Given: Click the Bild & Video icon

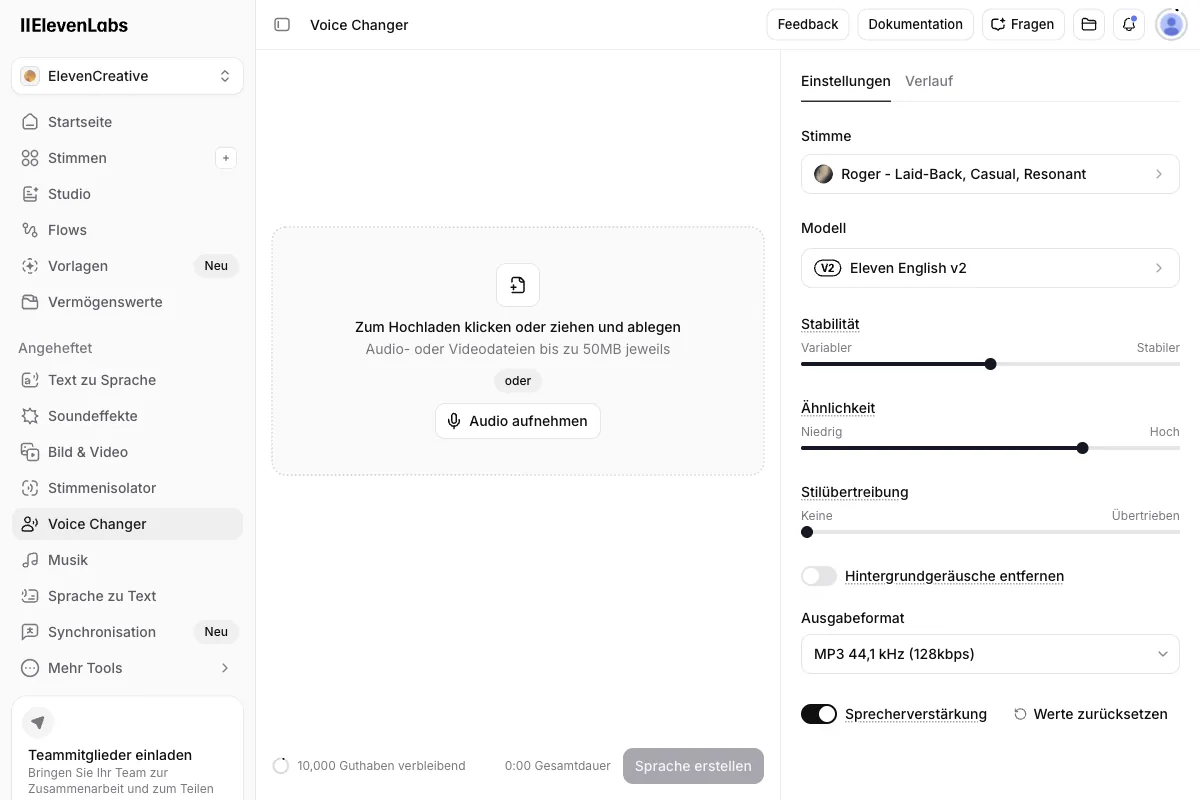Looking at the screenshot, I should pyautogui.click(x=30, y=452).
